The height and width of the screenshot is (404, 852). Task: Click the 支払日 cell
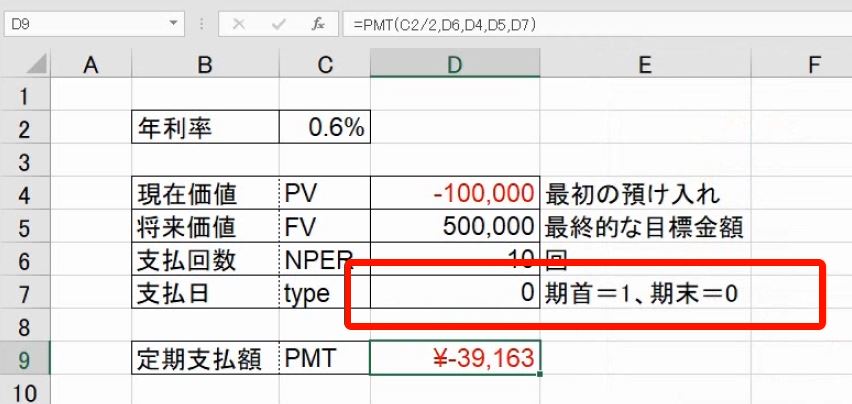click(205, 293)
